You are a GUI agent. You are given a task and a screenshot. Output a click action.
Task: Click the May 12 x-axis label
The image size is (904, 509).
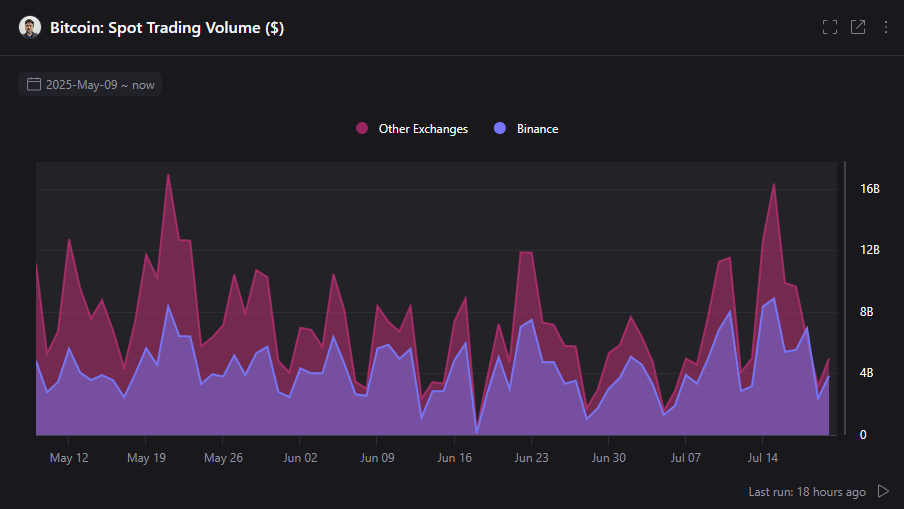68,458
